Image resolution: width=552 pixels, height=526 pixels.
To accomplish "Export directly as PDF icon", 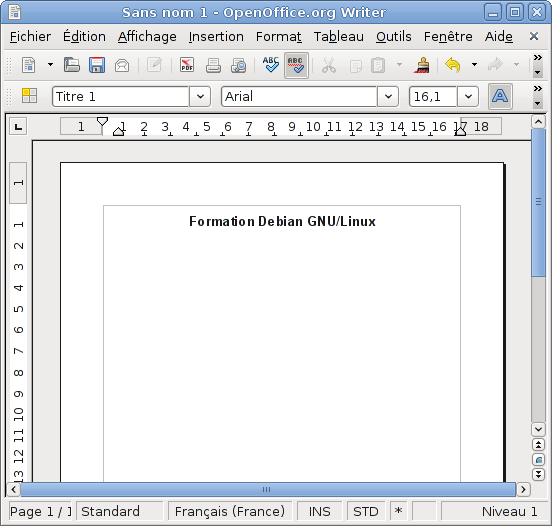I will (187, 65).
